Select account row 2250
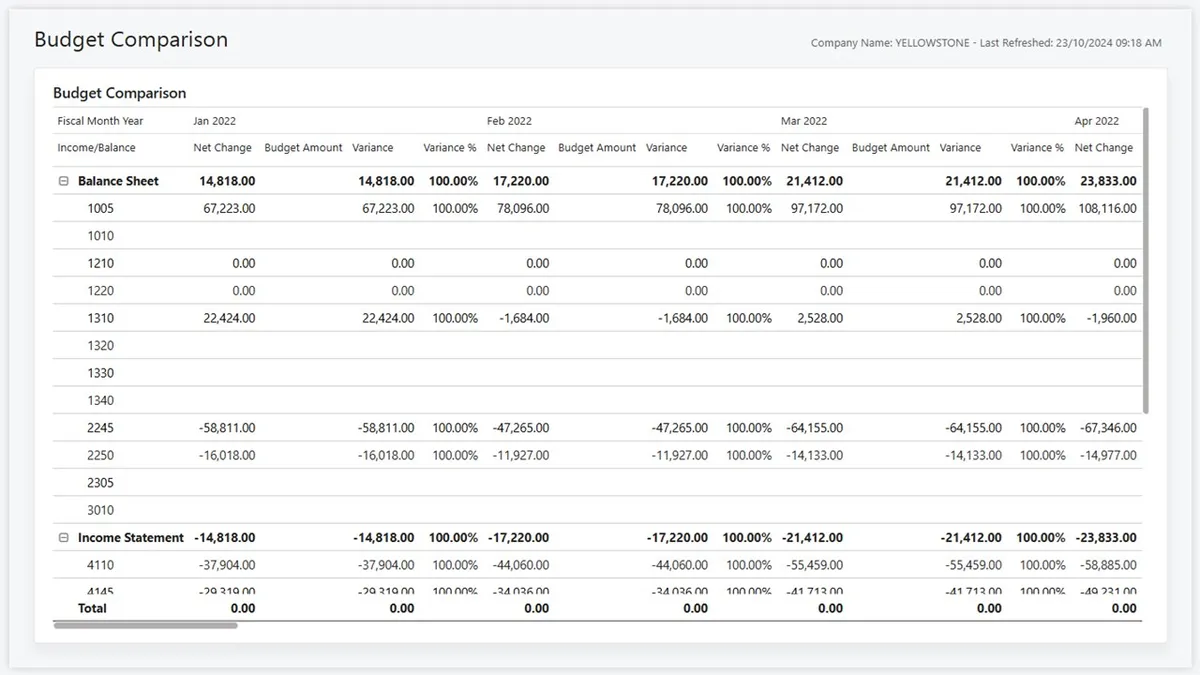Image resolution: width=1200 pixels, height=675 pixels. click(x=98, y=455)
